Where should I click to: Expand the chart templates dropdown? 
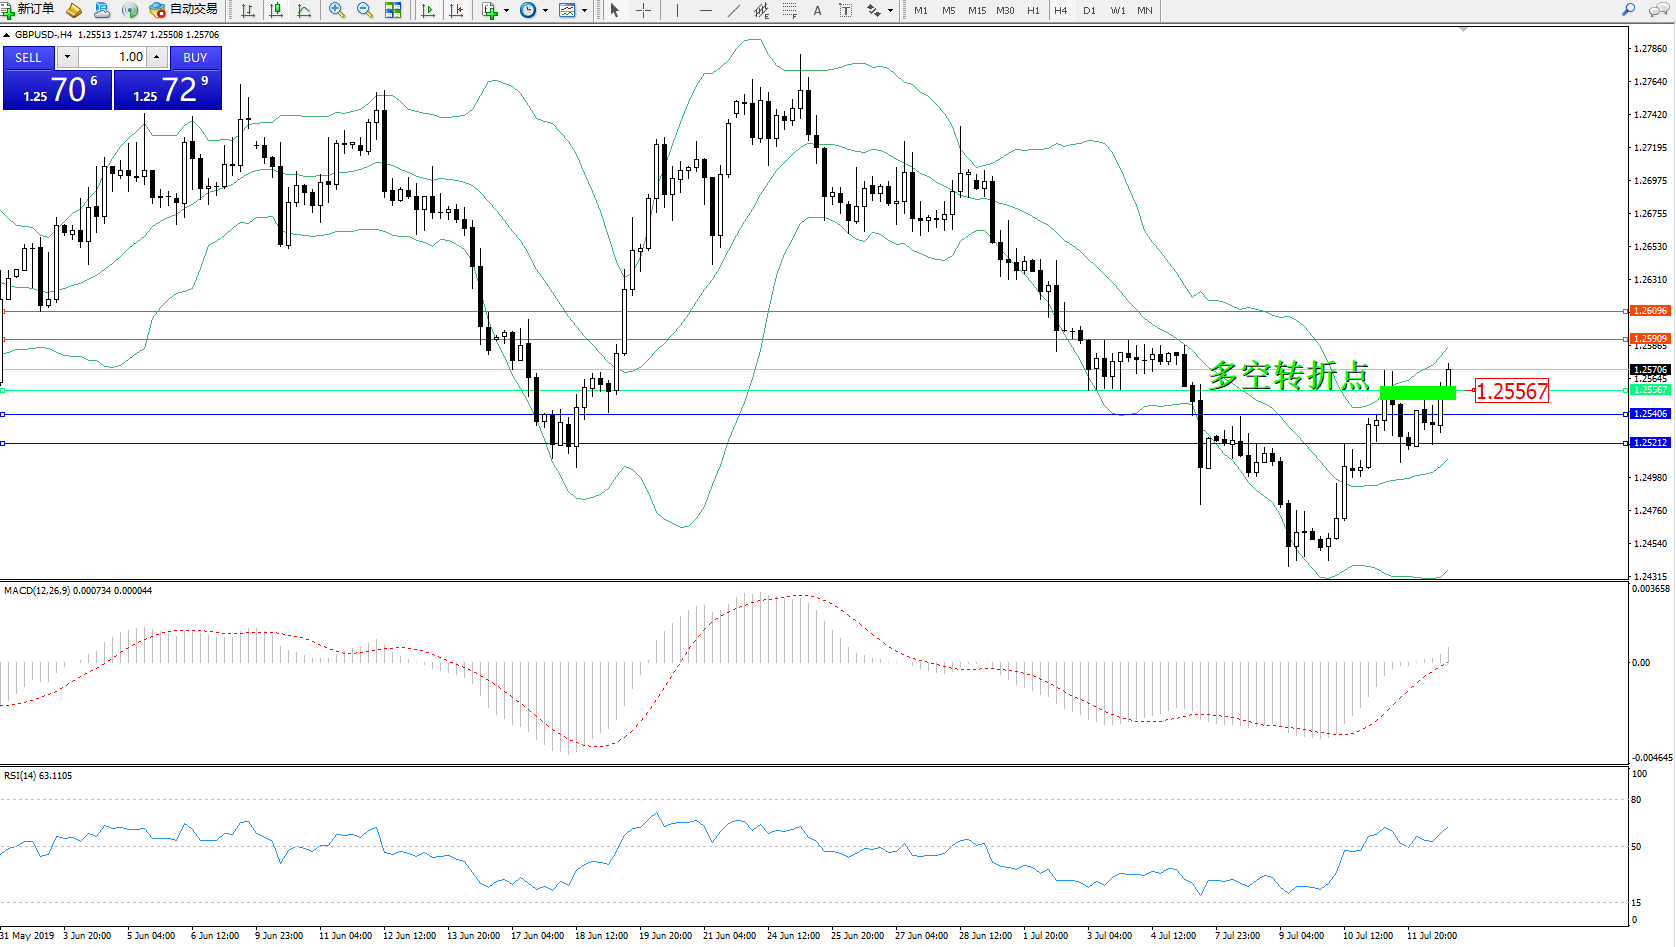tap(585, 10)
